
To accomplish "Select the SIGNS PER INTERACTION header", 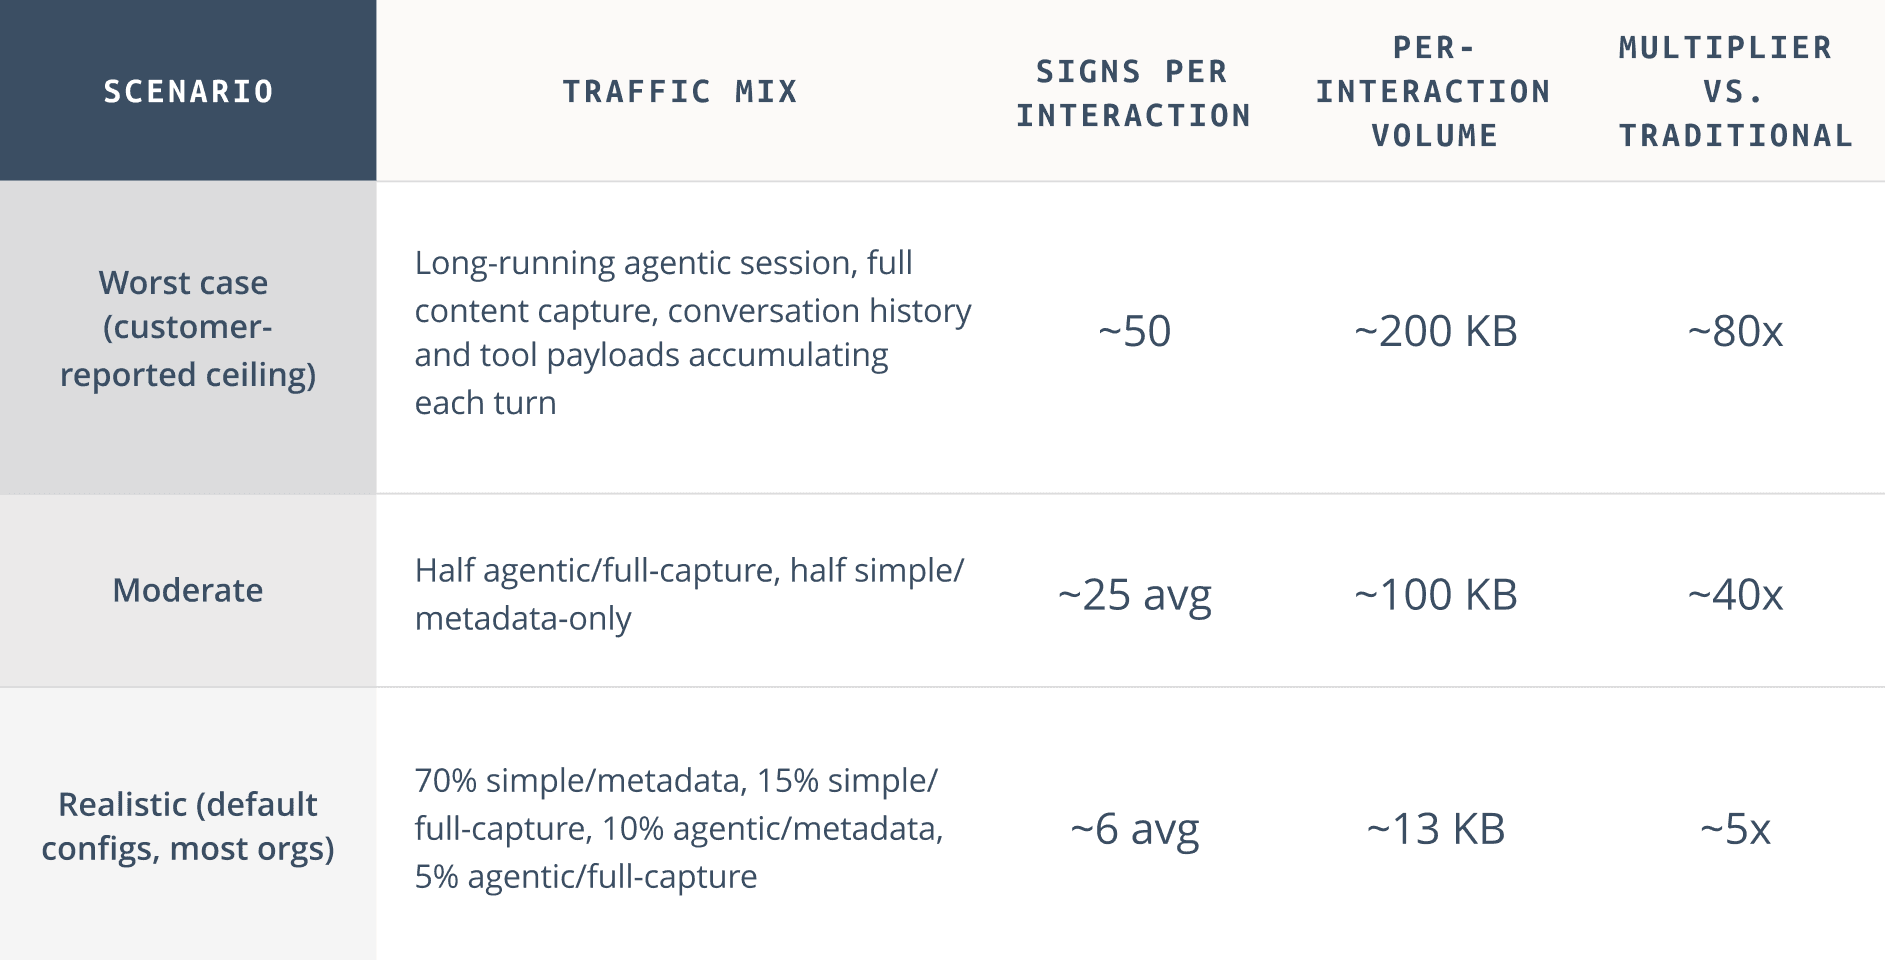I will (x=1134, y=93).
